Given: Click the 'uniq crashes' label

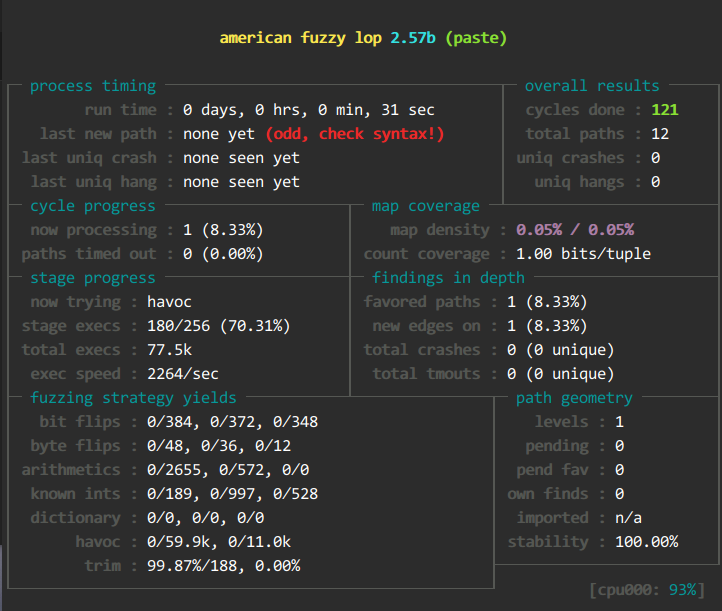Looking at the screenshot, I should coord(571,158).
